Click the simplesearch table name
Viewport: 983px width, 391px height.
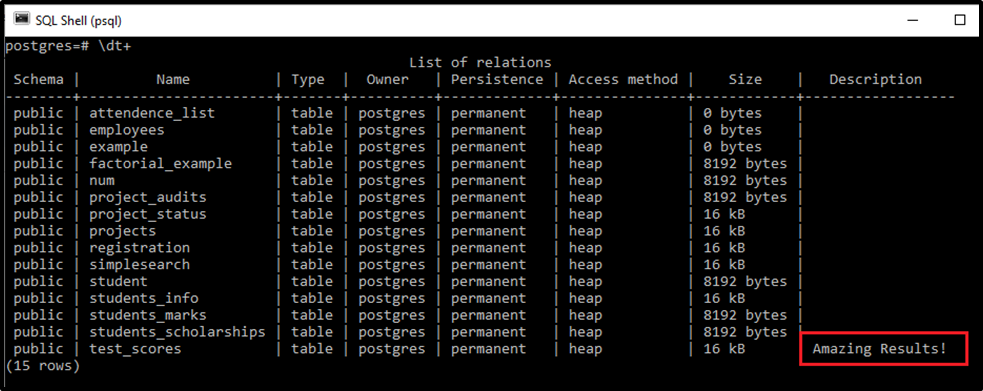pos(139,264)
